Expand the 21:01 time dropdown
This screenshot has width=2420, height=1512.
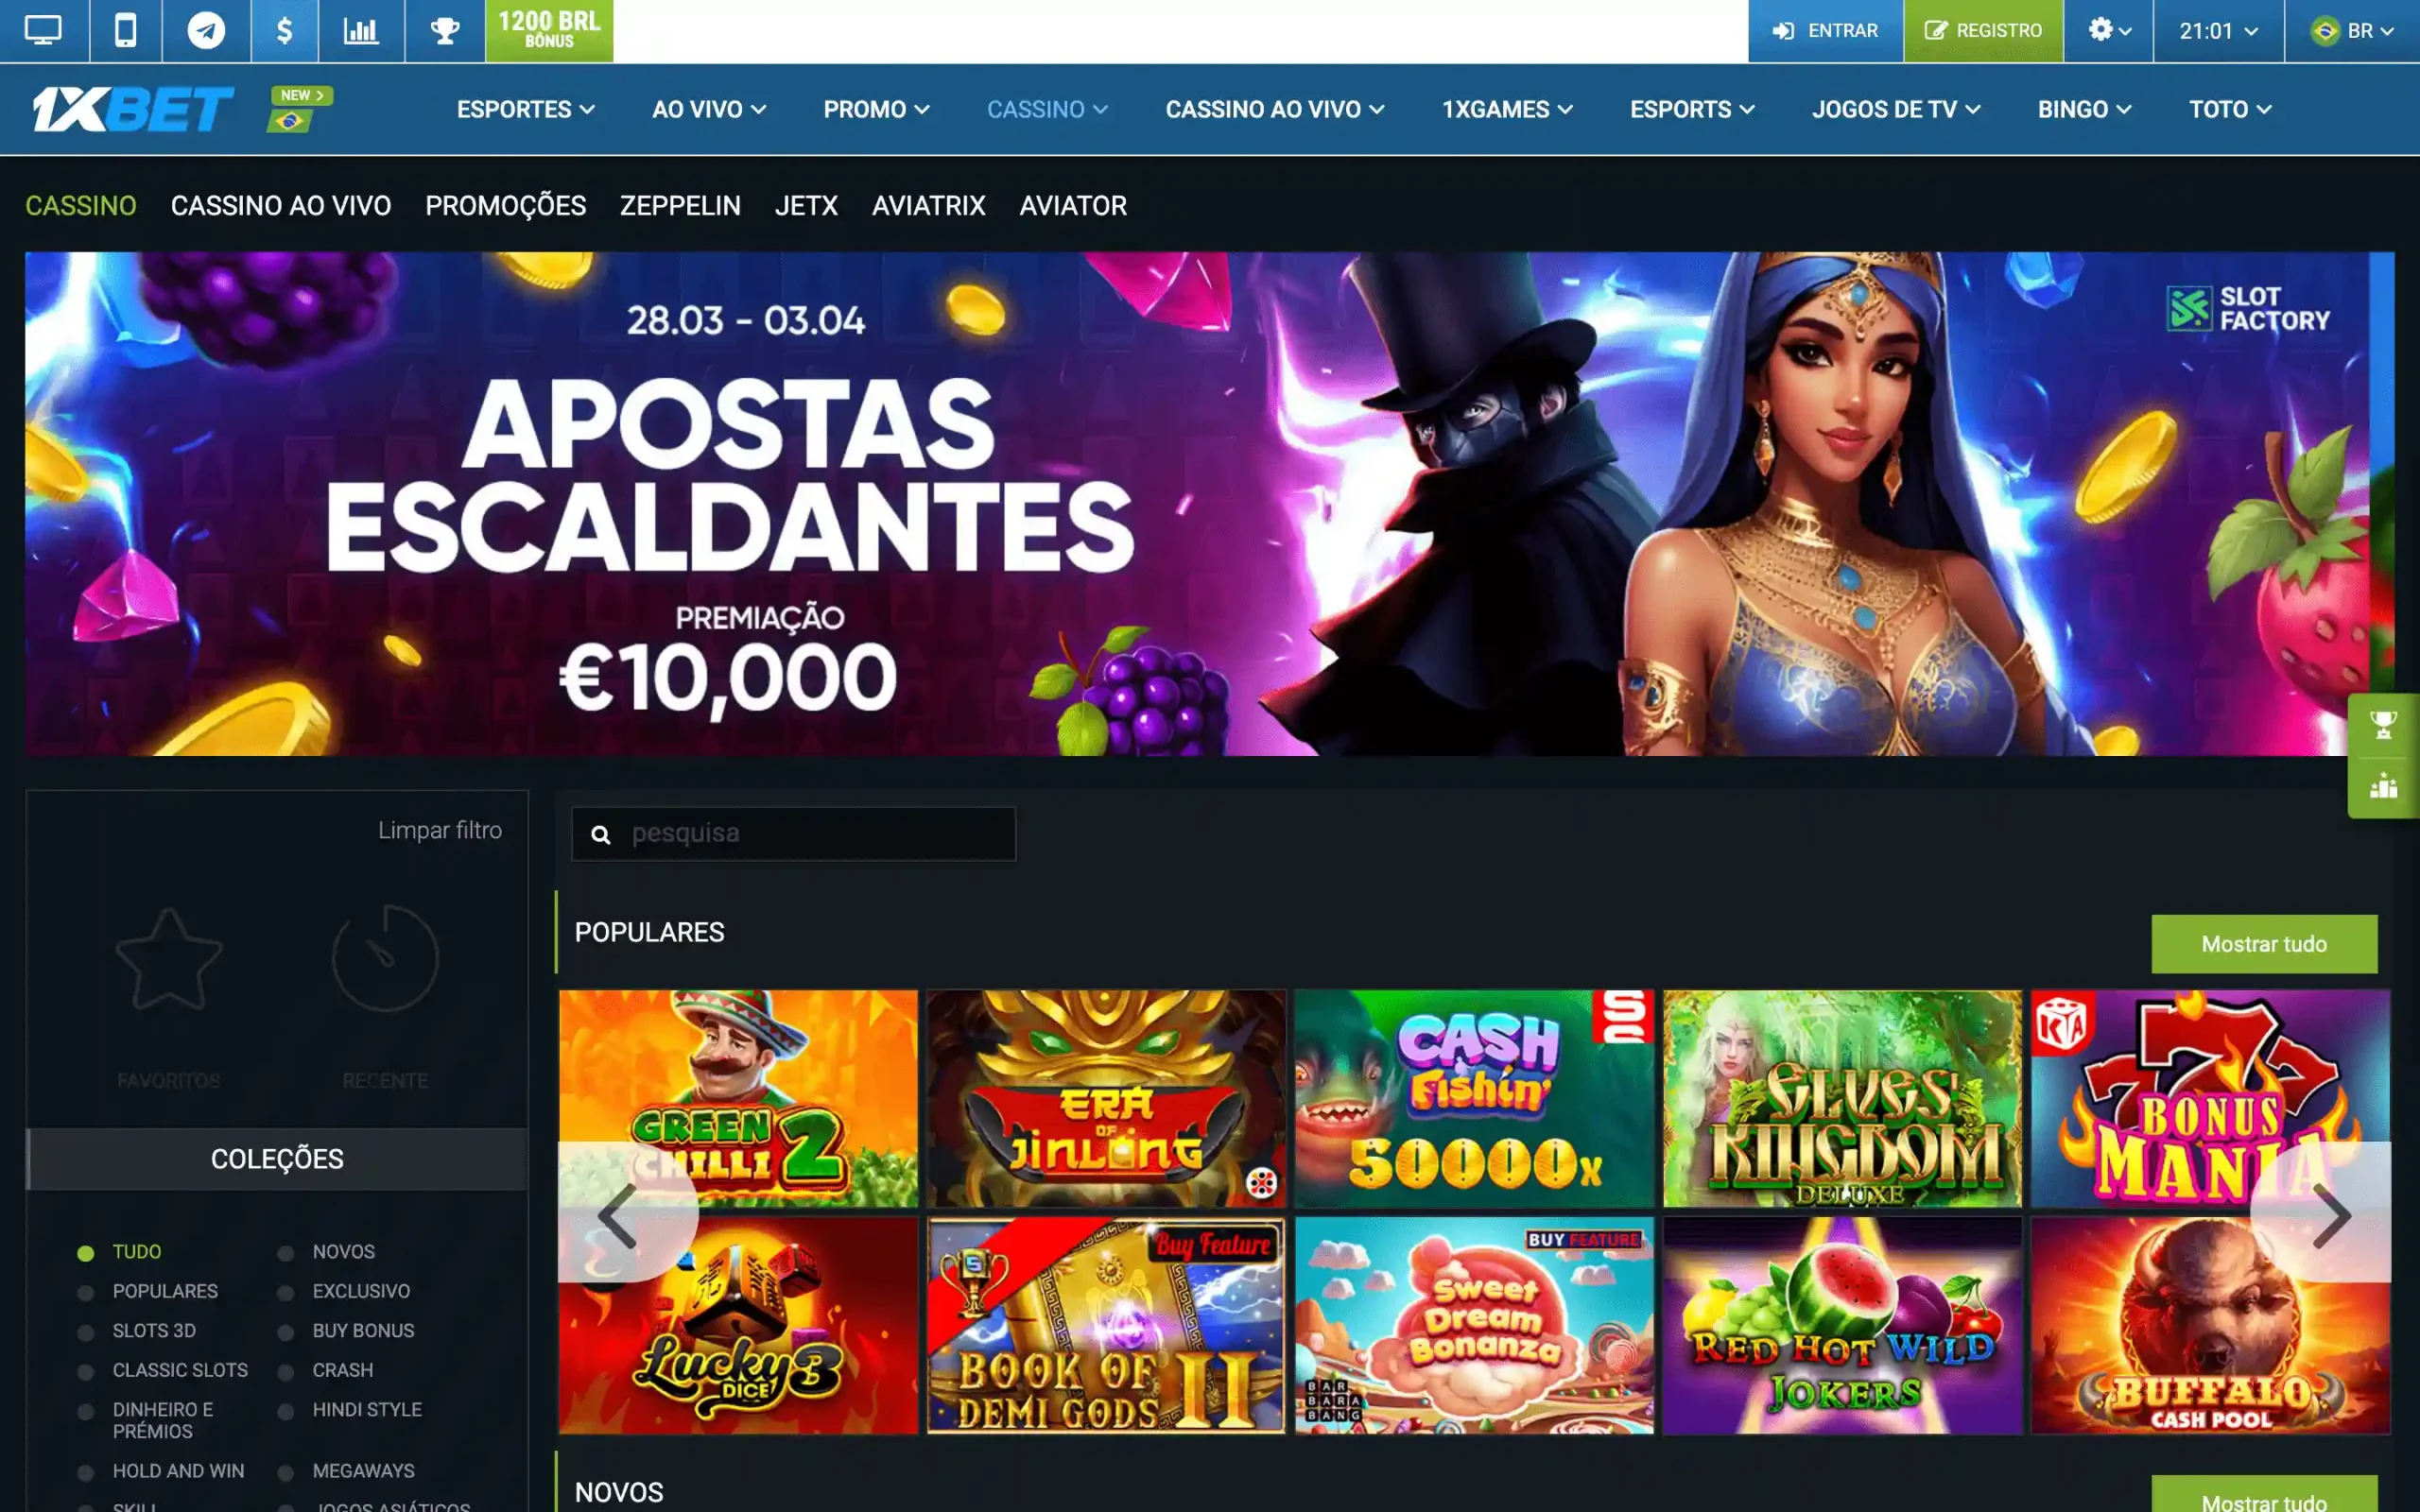click(x=2218, y=30)
